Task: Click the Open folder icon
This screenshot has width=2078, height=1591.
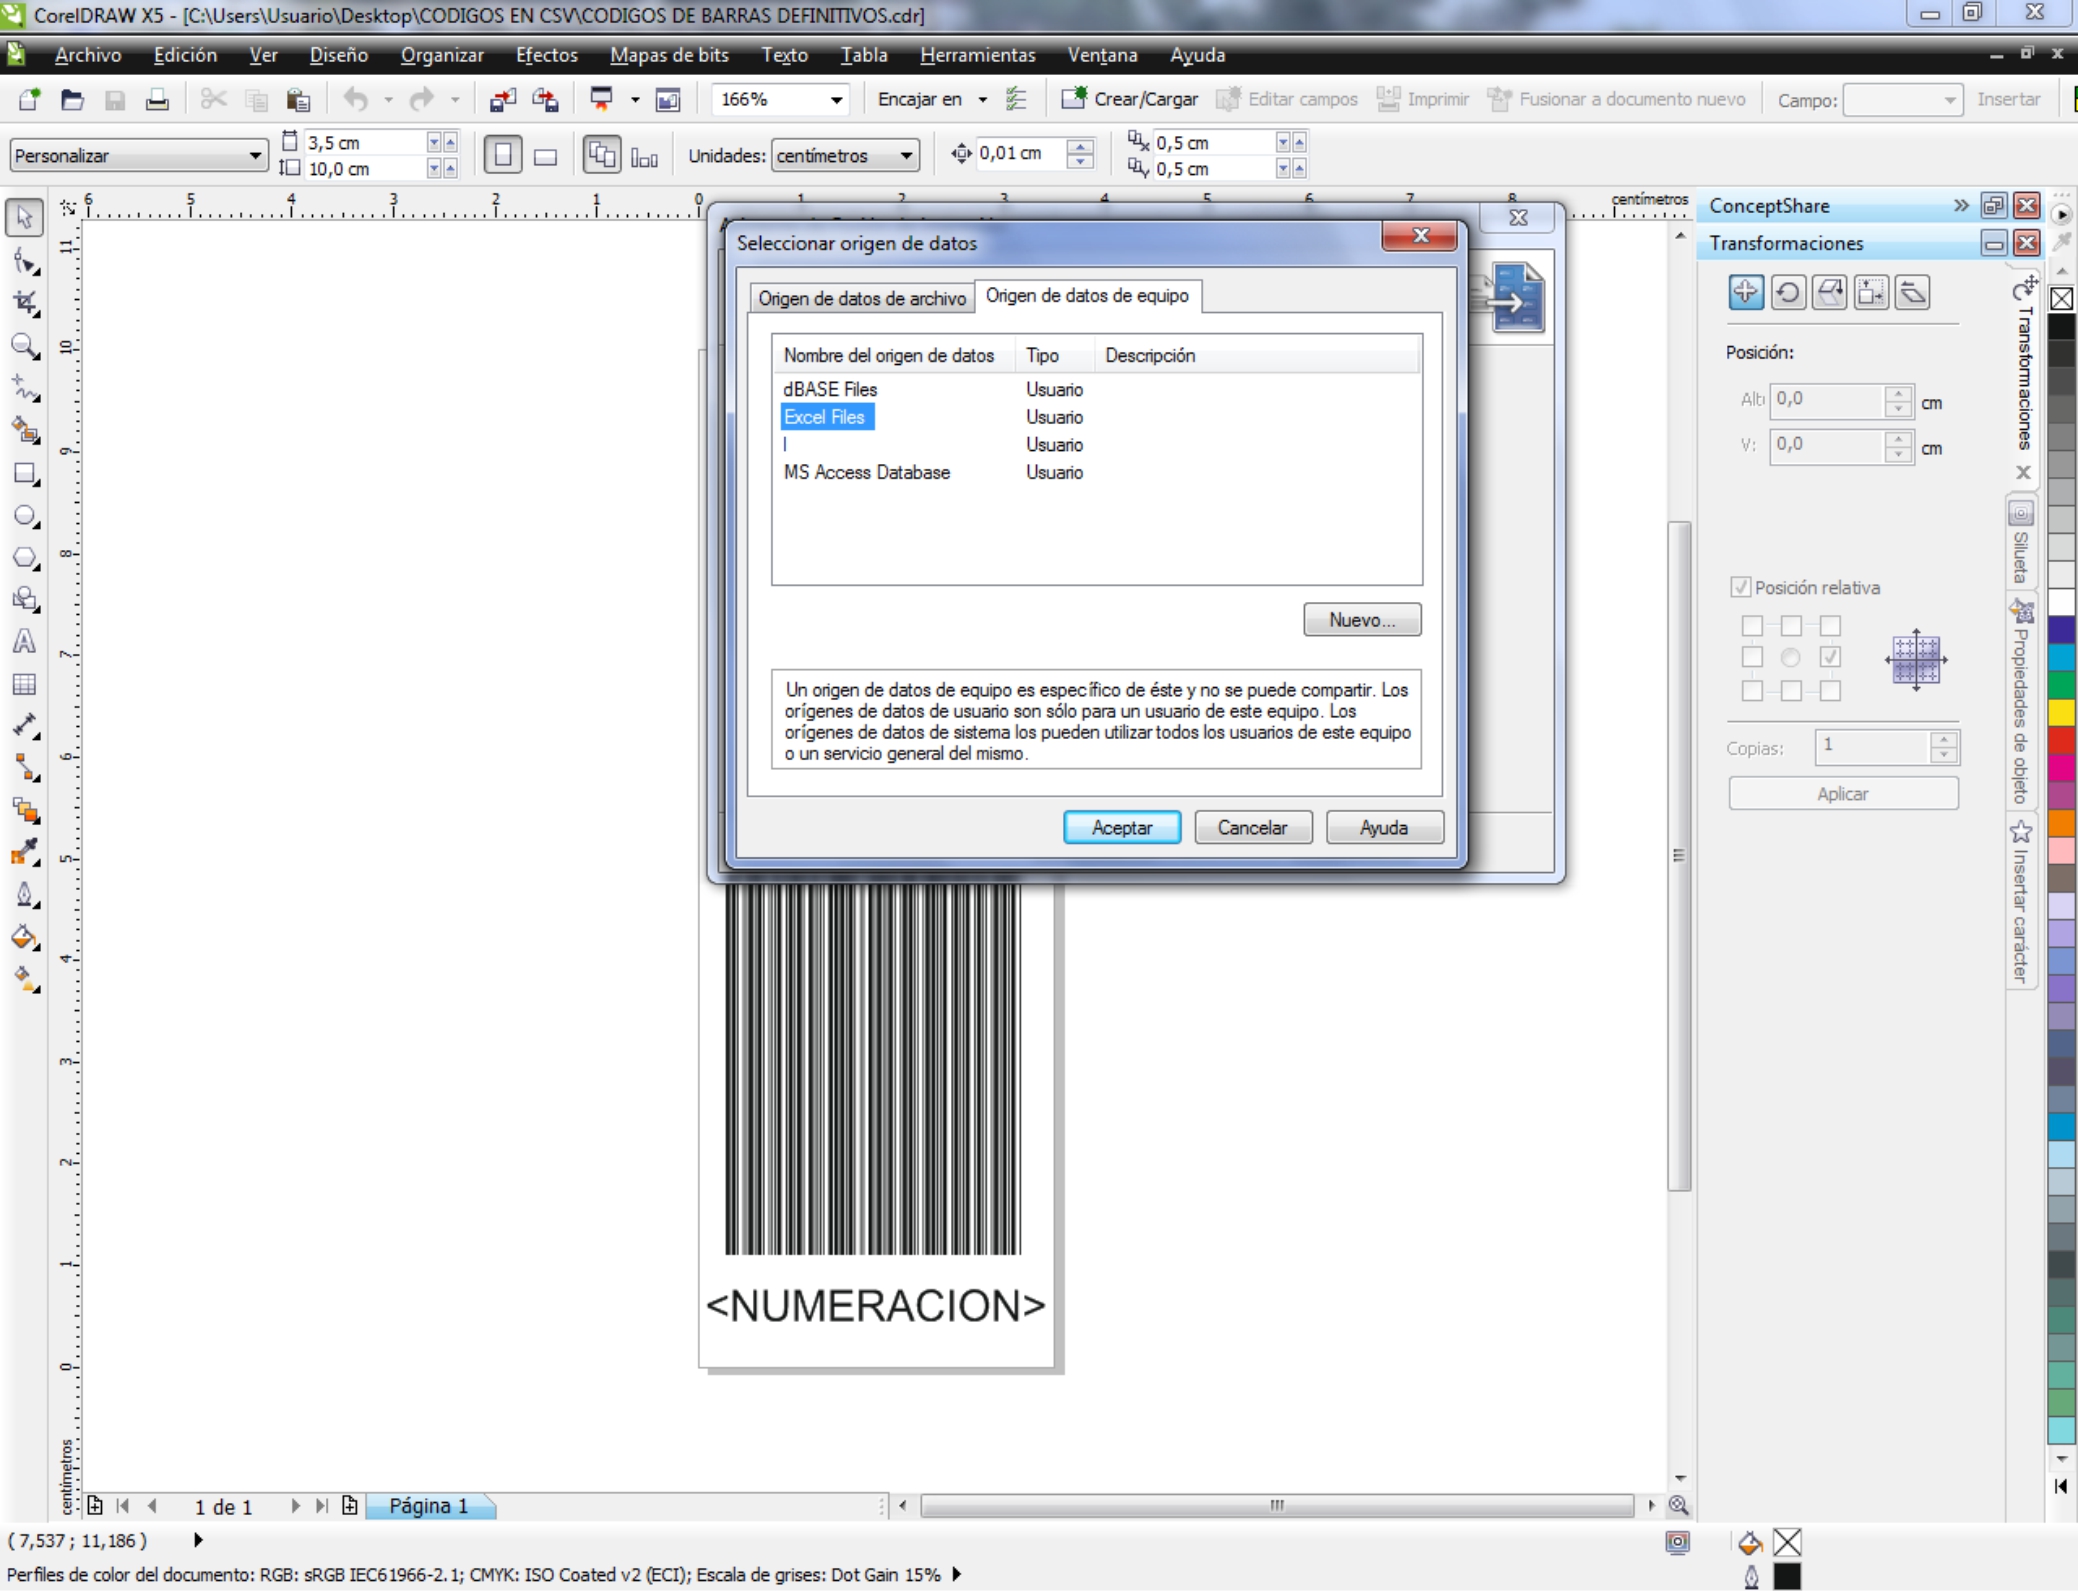Action: (x=72, y=99)
